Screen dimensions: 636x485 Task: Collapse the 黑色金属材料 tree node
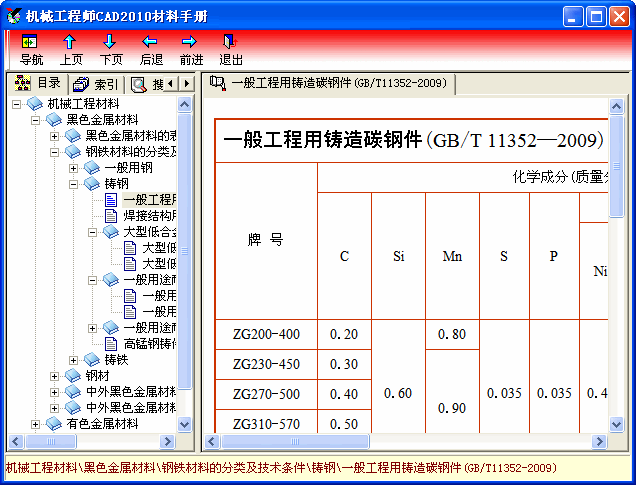pyautogui.click(x=35, y=120)
